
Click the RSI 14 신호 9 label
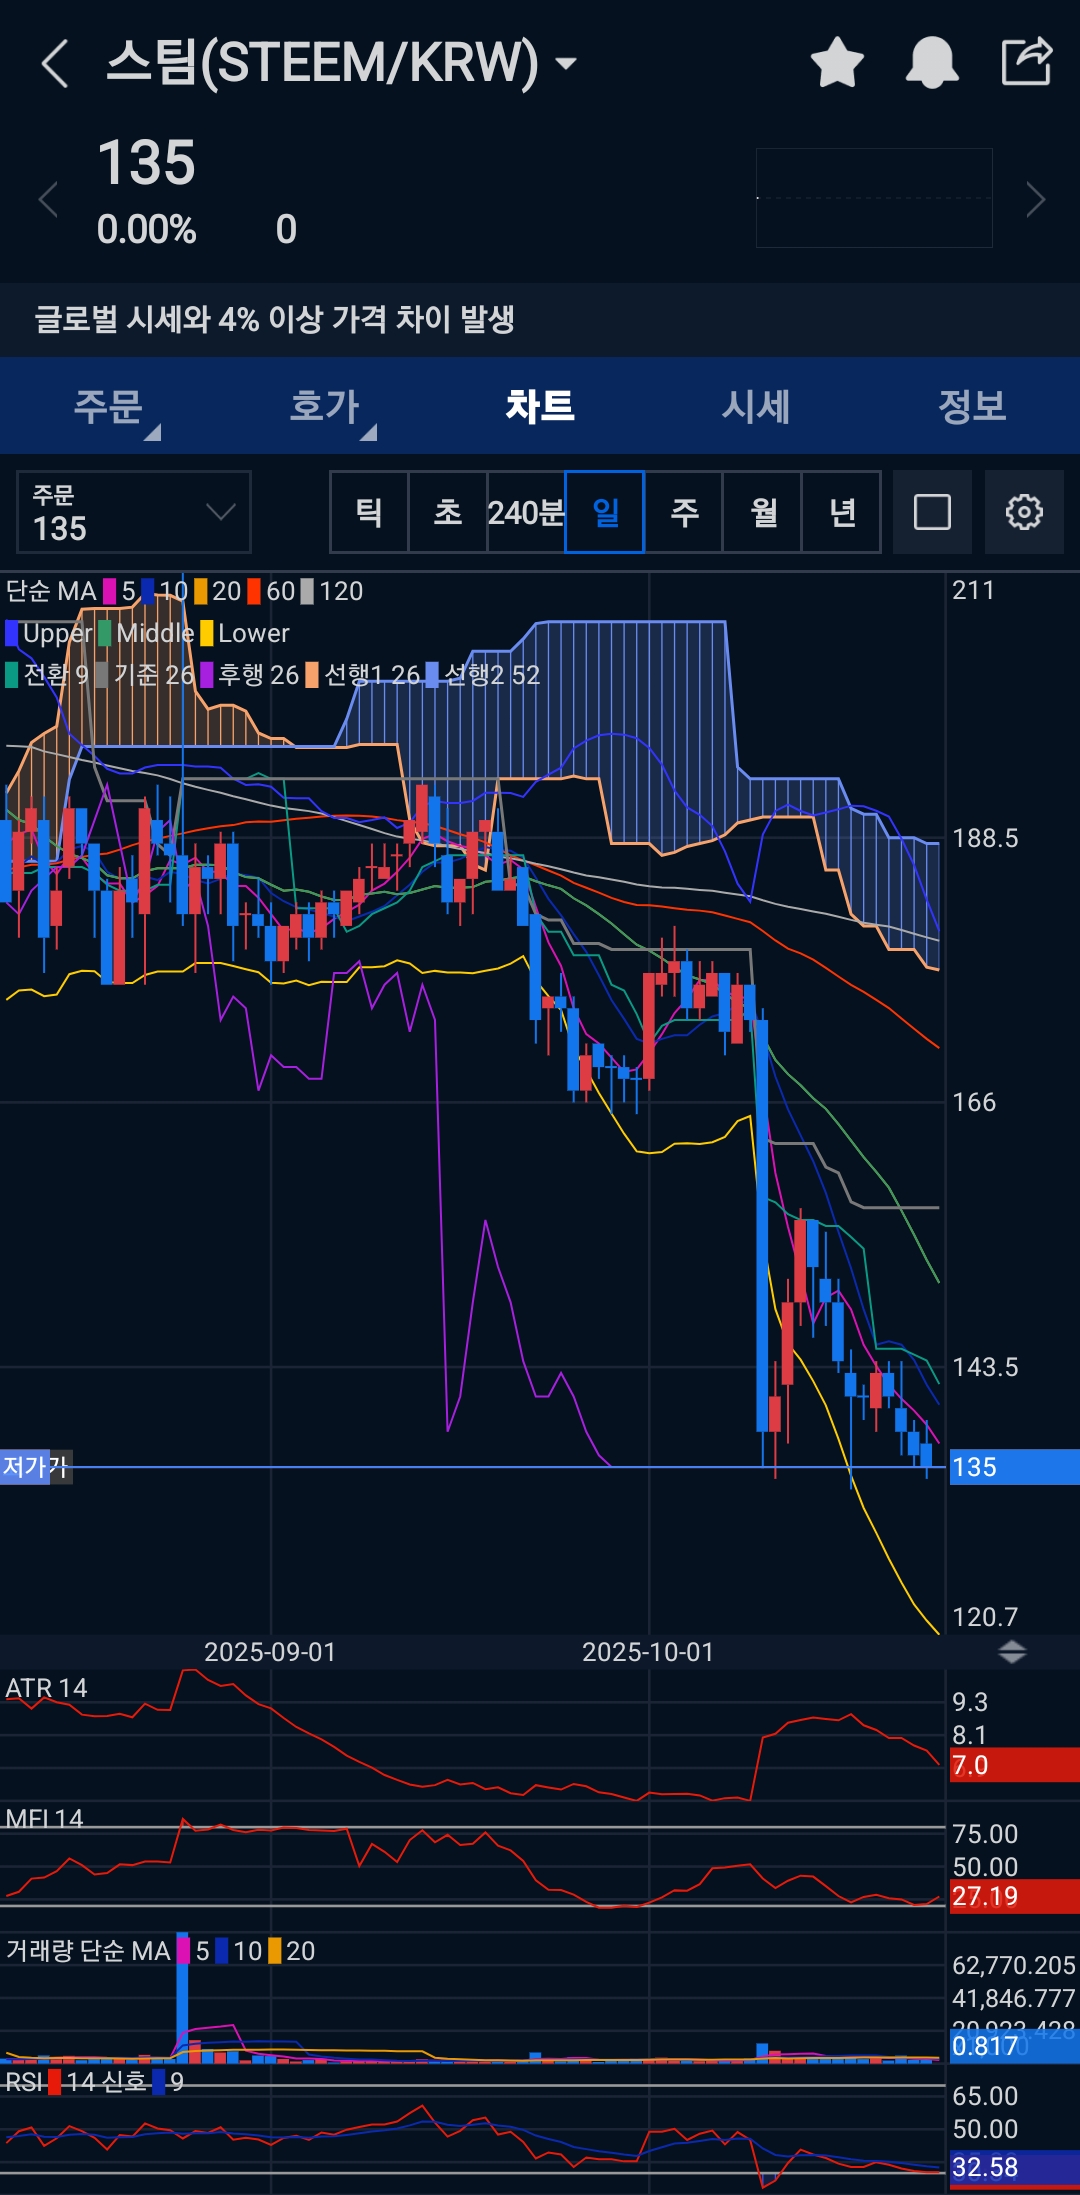click(94, 2082)
